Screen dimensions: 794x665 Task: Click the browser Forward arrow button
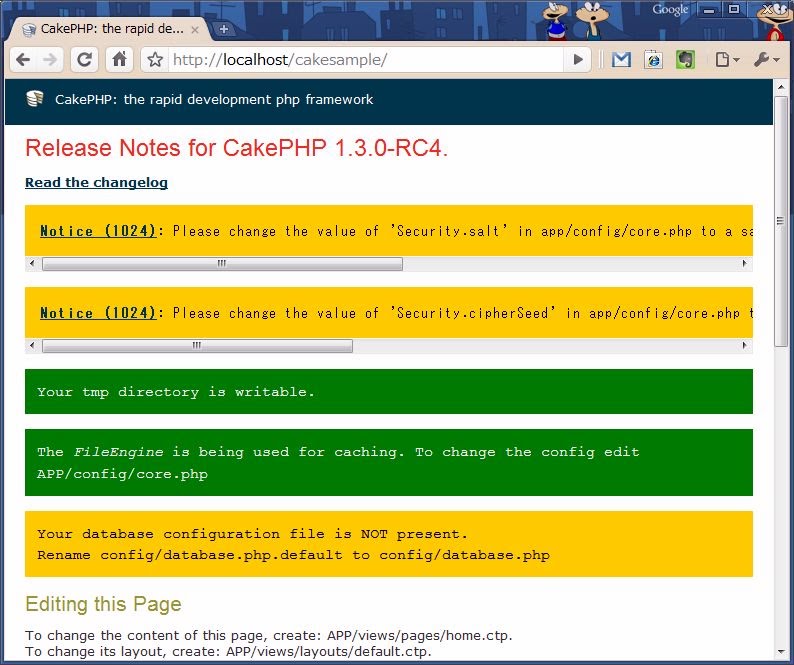pyautogui.click(x=50, y=60)
